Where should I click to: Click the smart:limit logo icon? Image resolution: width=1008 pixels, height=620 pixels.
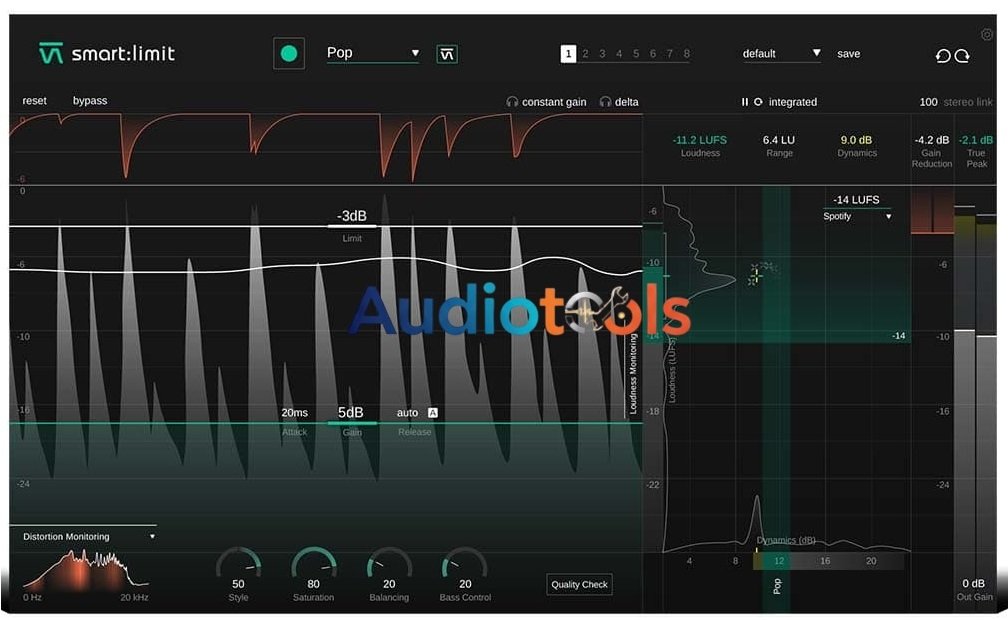click(50, 54)
